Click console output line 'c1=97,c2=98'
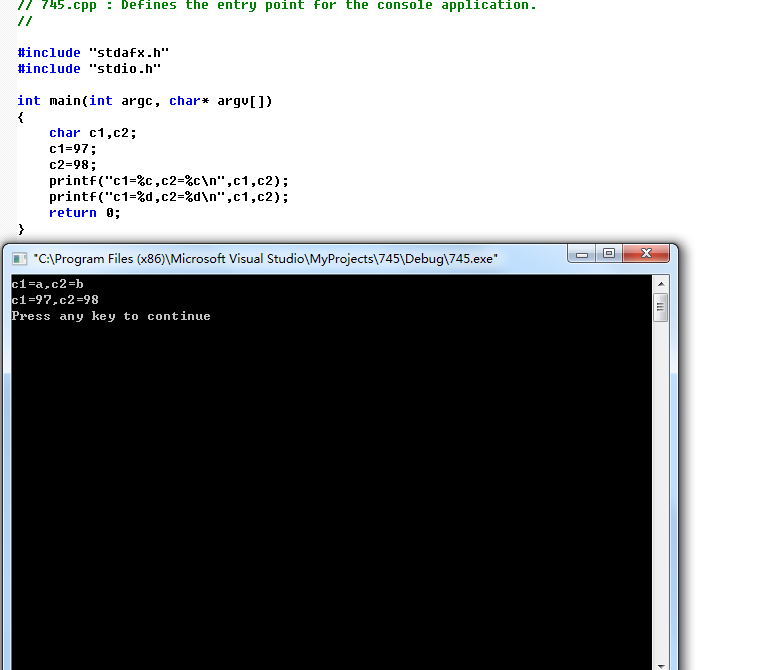The width and height of the screenshot is (773, 670). [x=55, y=300]
